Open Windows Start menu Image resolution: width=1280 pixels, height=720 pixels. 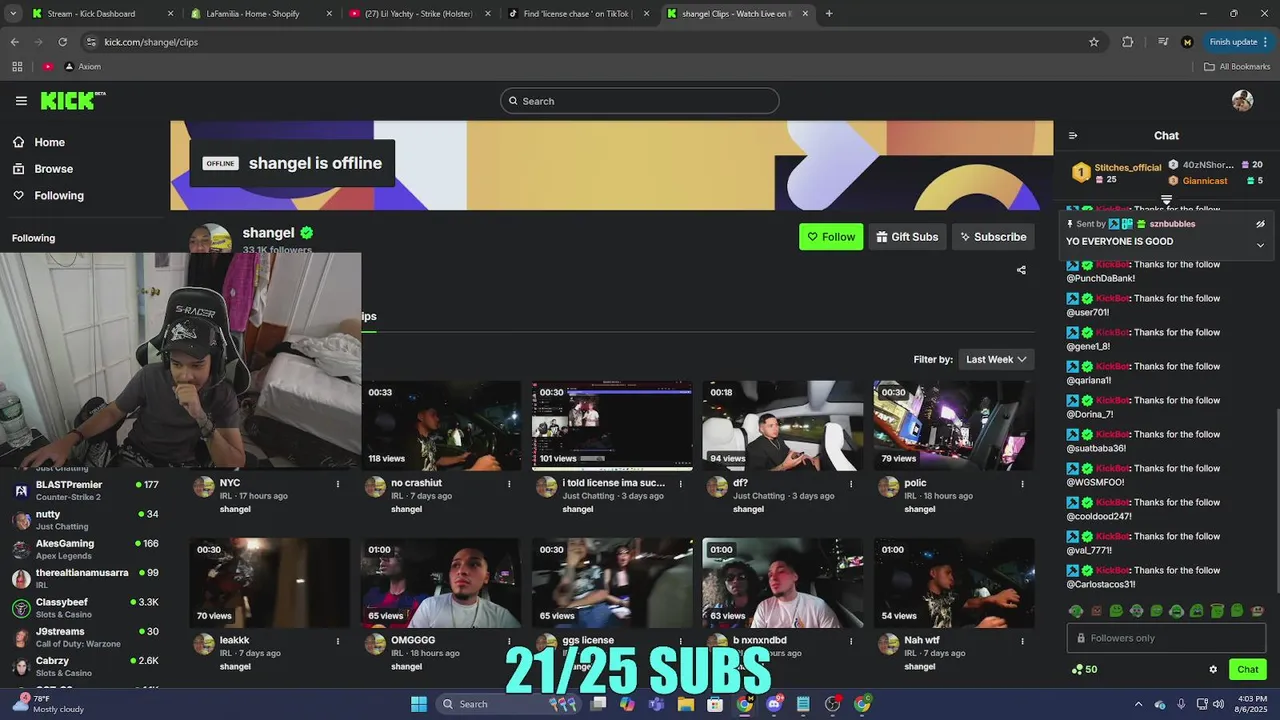(418, 704)
